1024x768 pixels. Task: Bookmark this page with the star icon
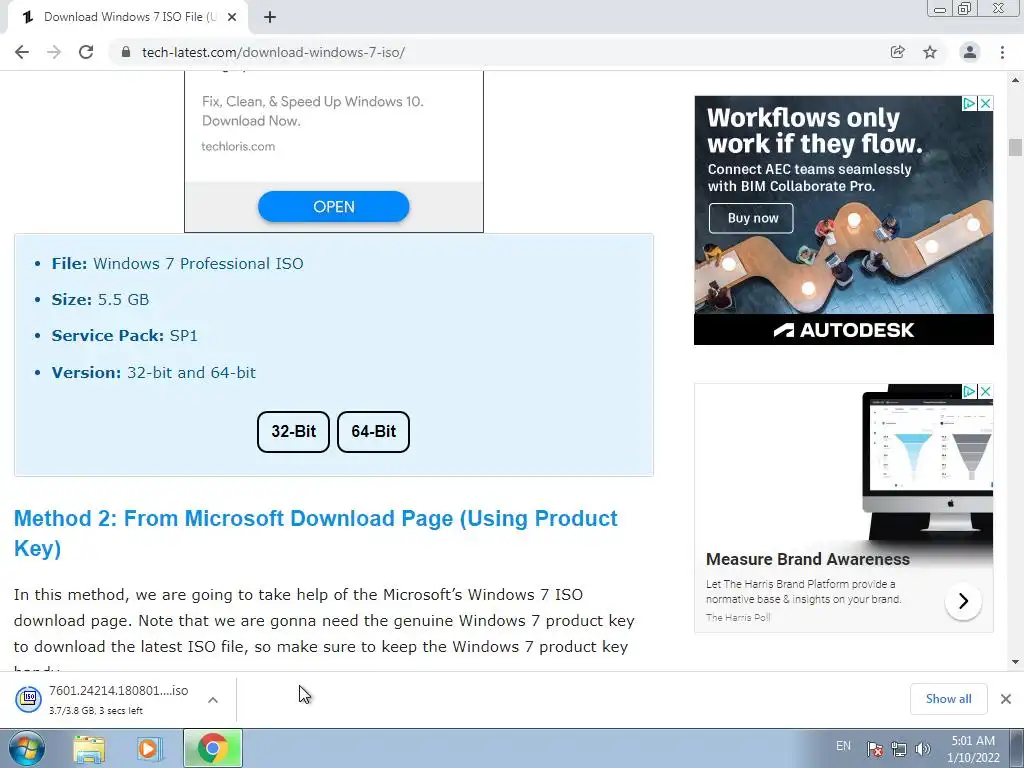[x=930, y=52]
